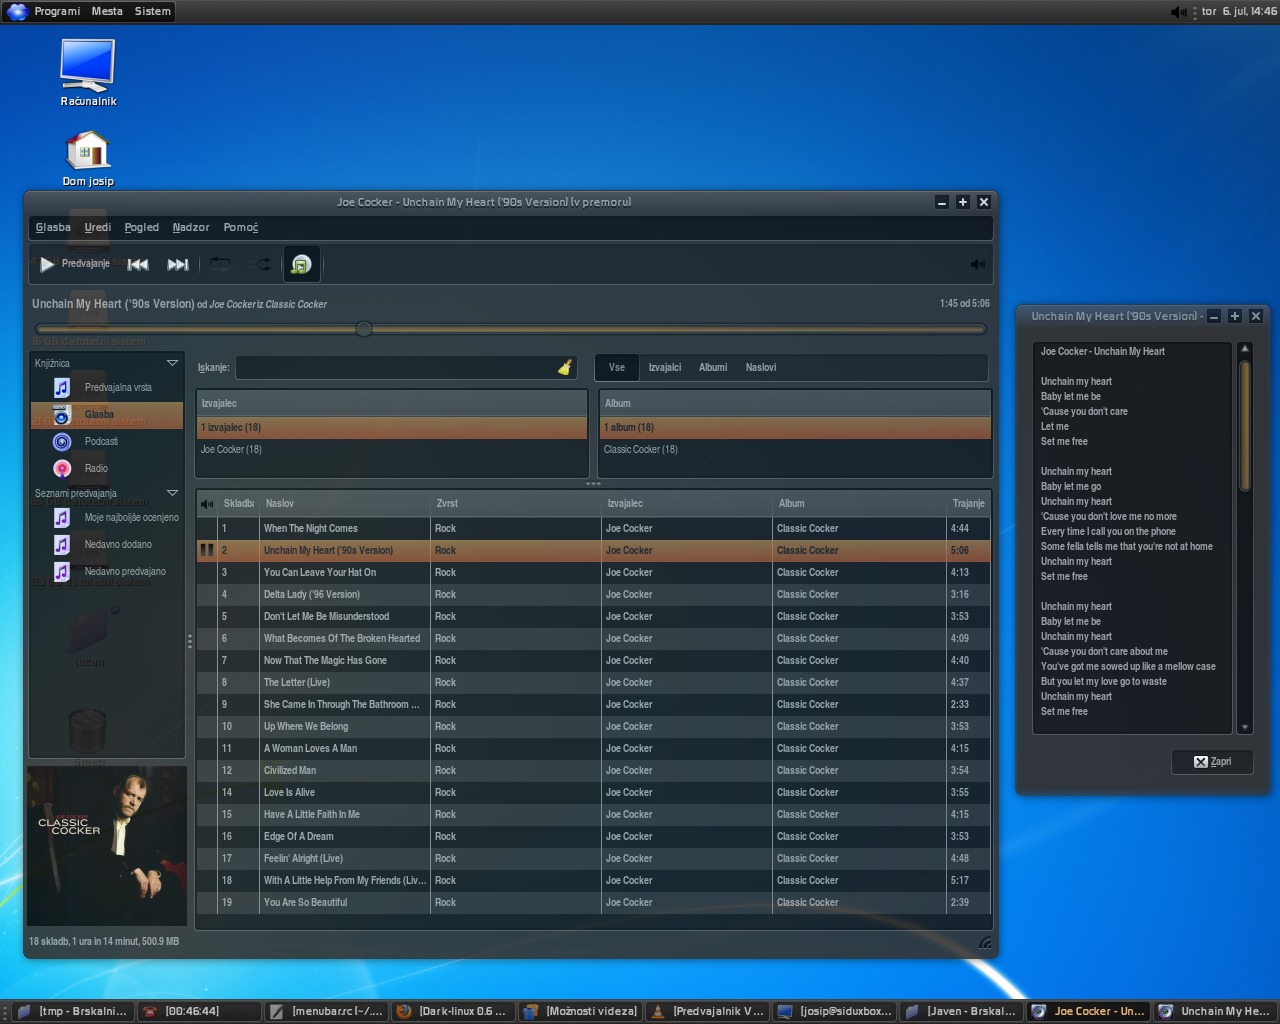
Task: Click the scroll down arrow in lyrics window
Action: [x=1245, y=728]
